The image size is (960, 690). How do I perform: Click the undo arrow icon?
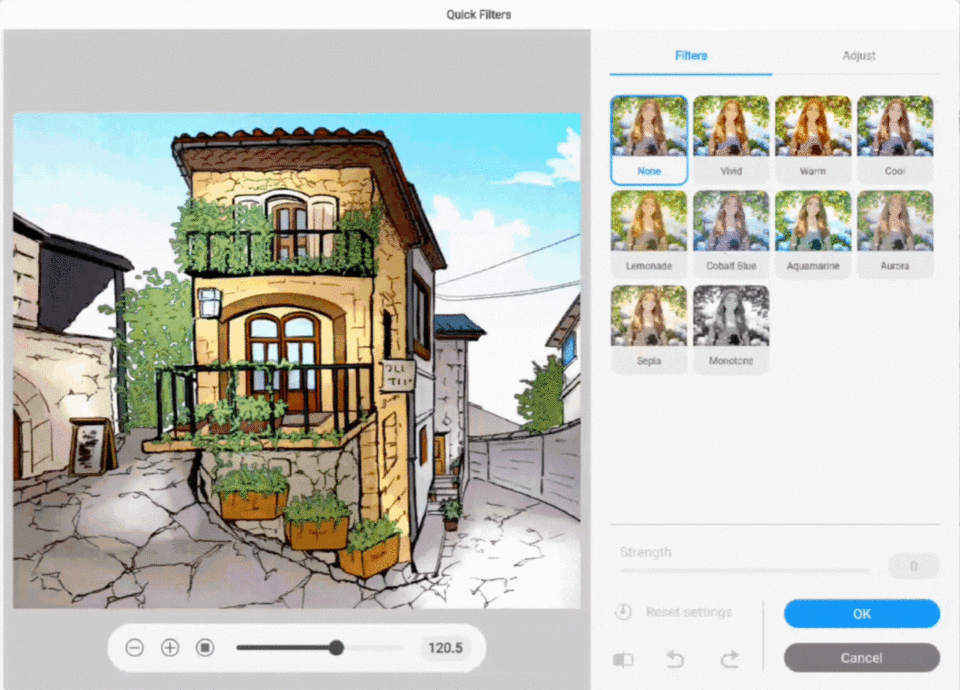point(675,659)
